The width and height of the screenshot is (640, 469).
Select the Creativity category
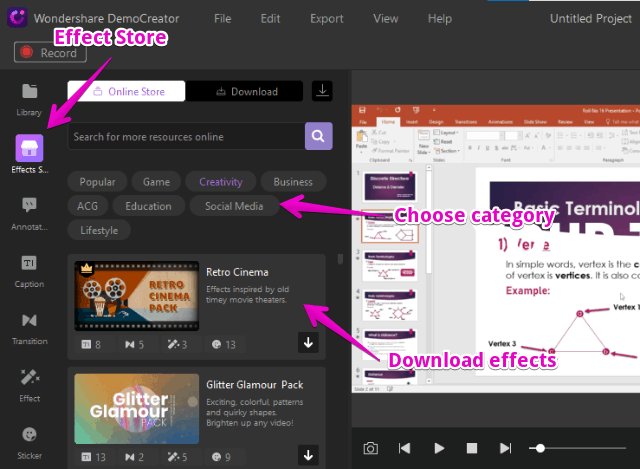pos(221,182)
